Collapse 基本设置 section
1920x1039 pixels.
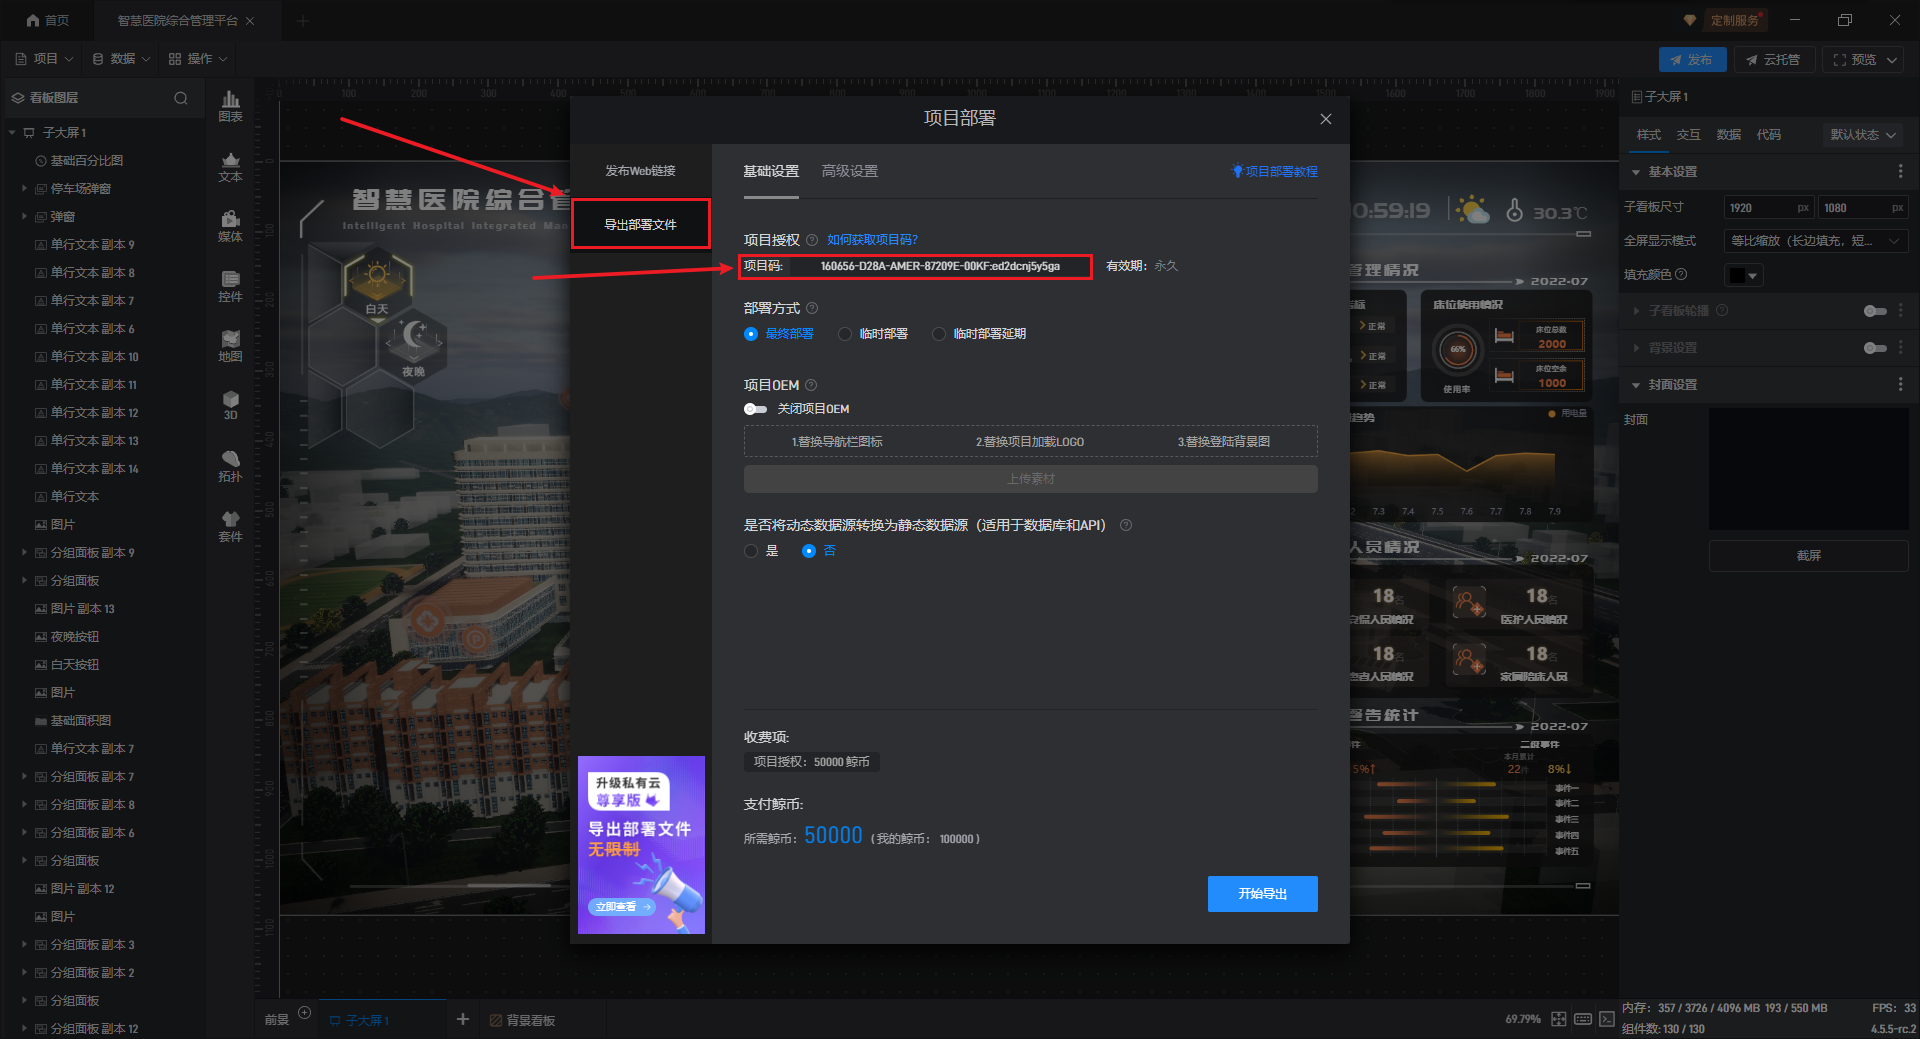click(x=1636, y=172)
